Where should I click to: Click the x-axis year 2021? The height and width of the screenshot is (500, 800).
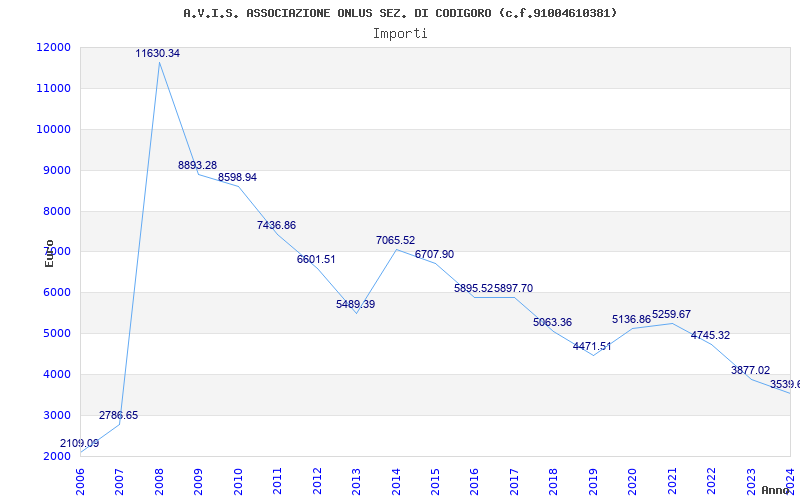click(672, 482)
